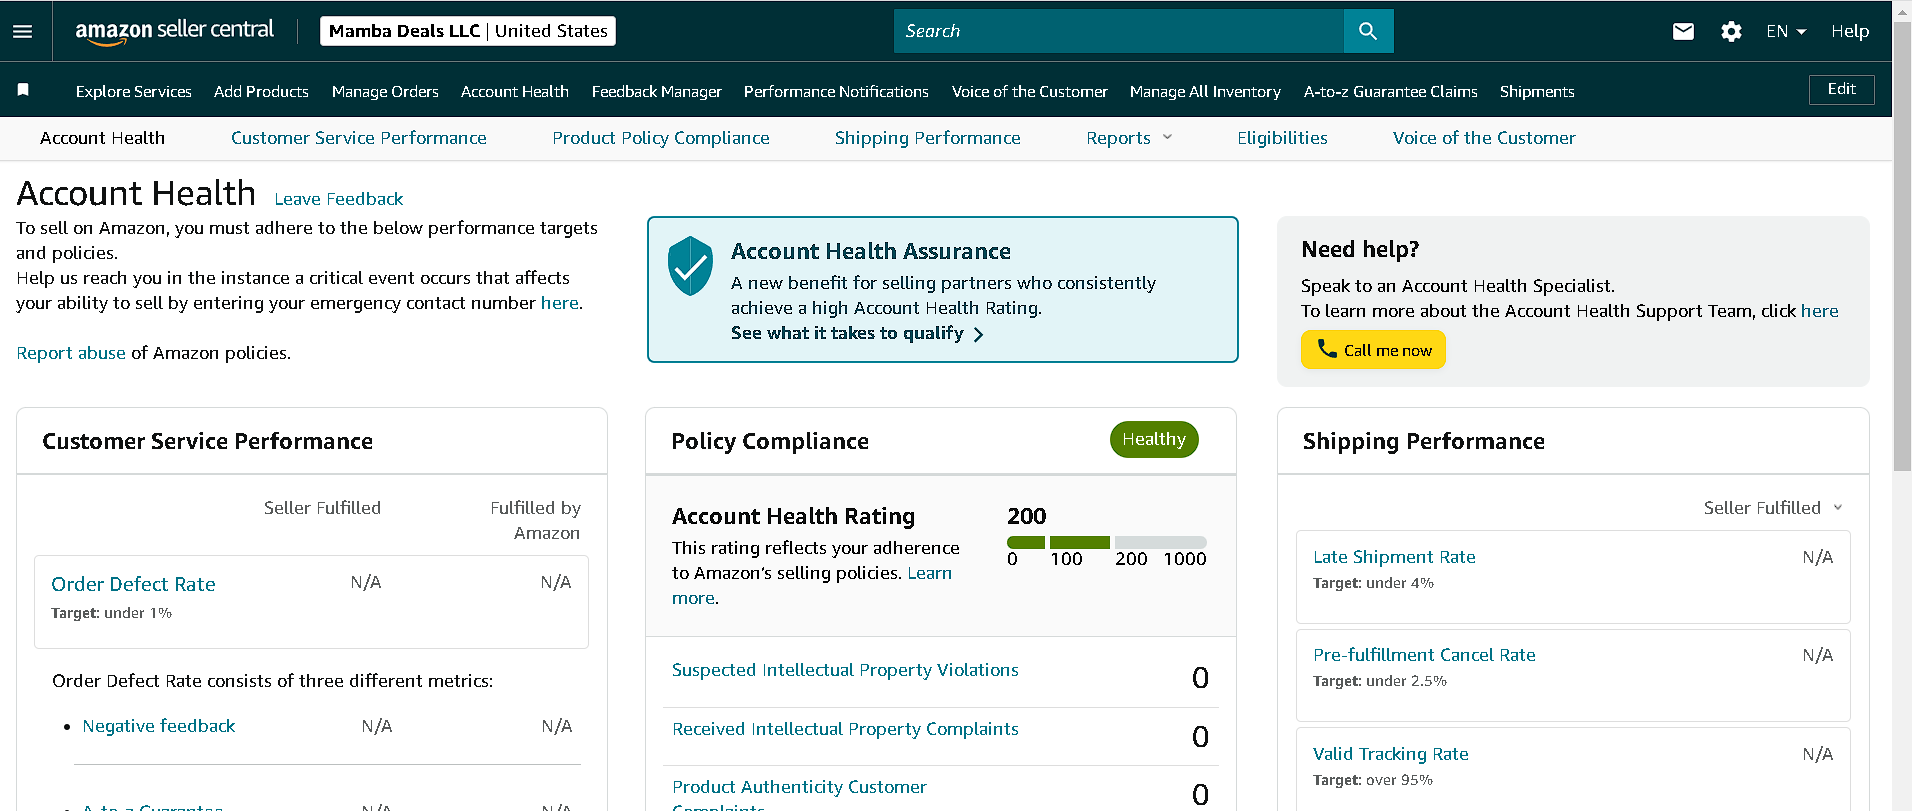Click the bookmark icon in the favorites bar
Viewport: 1912px width, 811px height.
(23, 90)
